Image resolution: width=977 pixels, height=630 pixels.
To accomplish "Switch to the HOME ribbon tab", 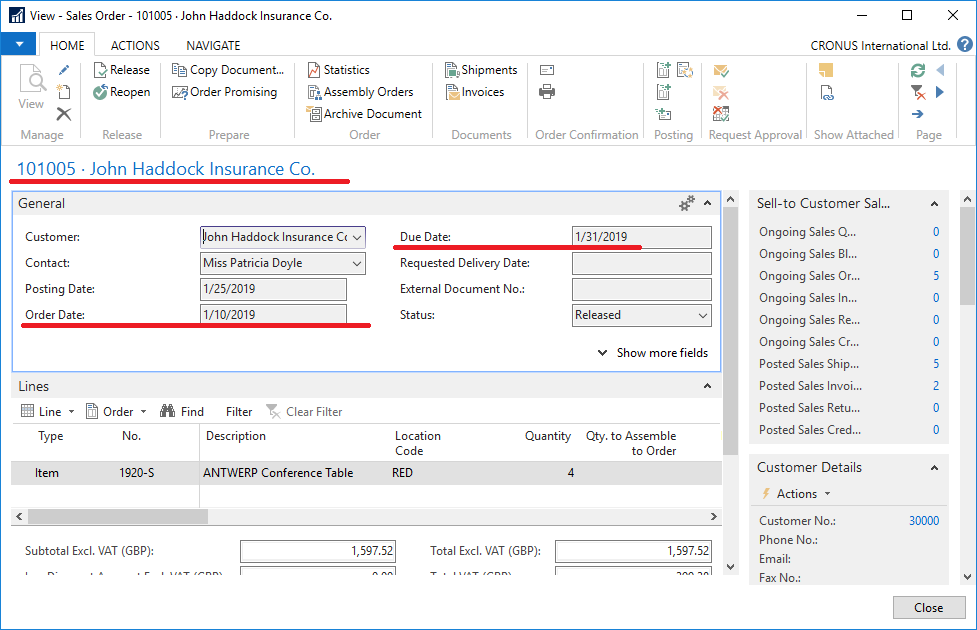I will [x=67, y=45].
